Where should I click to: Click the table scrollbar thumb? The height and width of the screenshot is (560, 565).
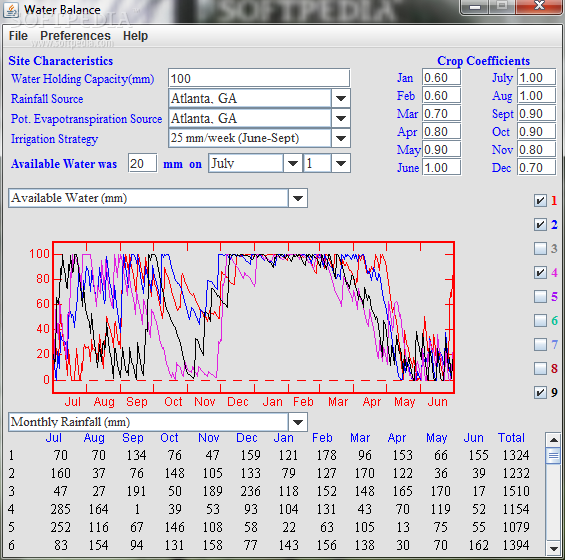[553, 456]
